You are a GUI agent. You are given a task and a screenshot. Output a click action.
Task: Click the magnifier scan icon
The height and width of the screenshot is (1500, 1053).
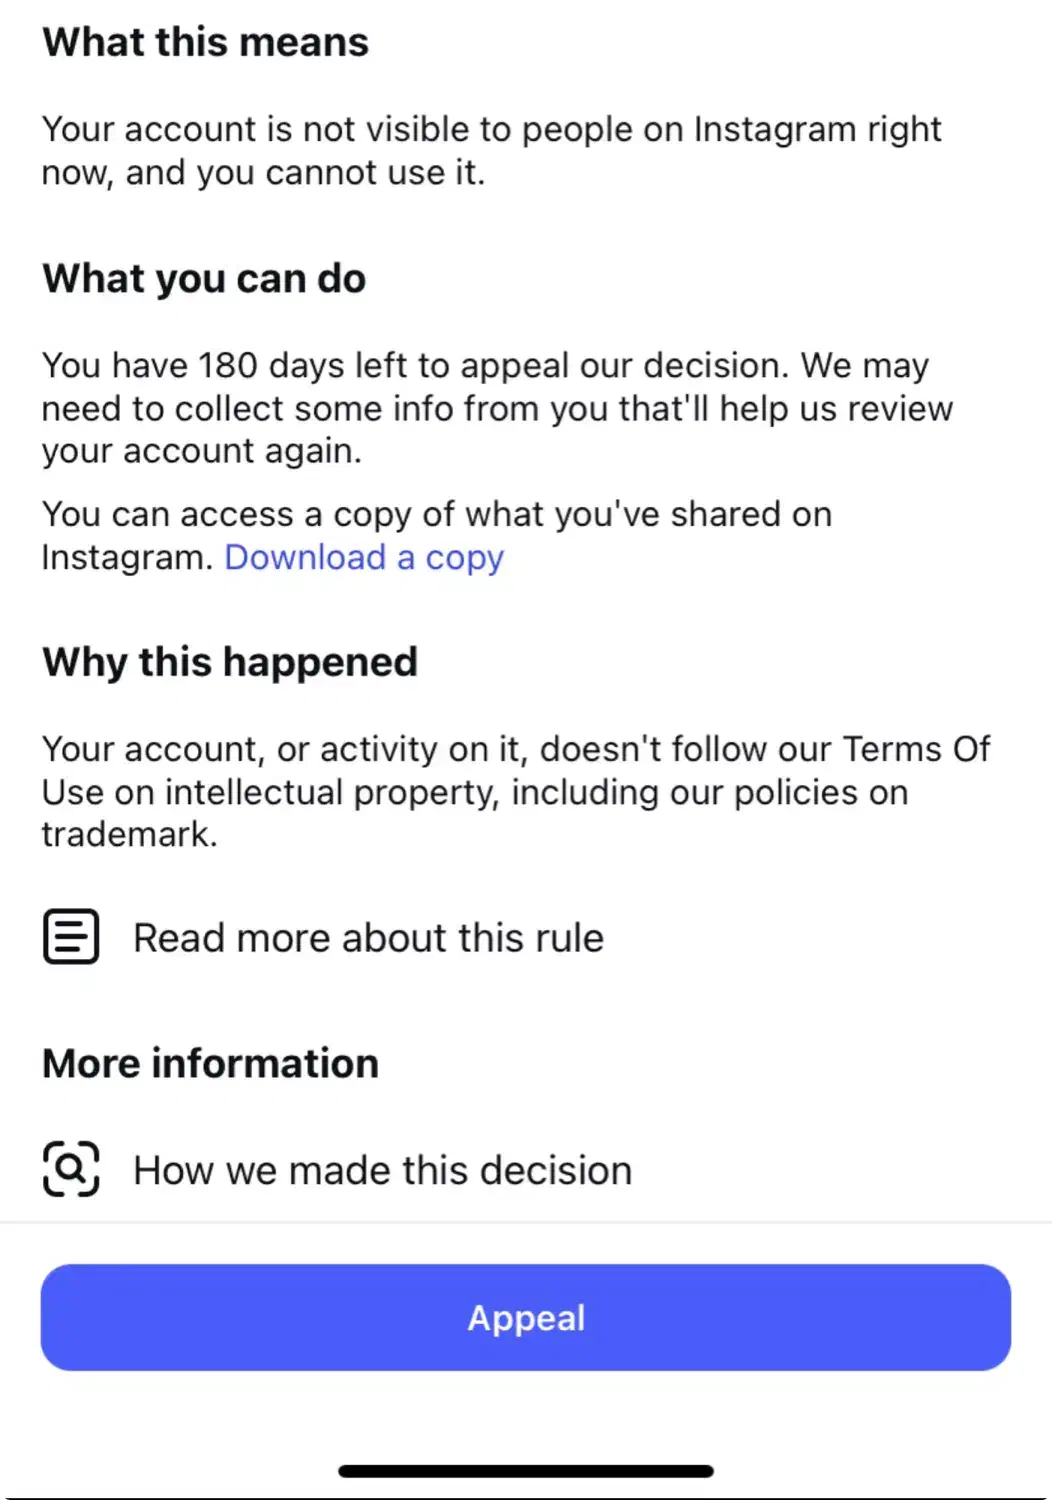coord(71,1169)
